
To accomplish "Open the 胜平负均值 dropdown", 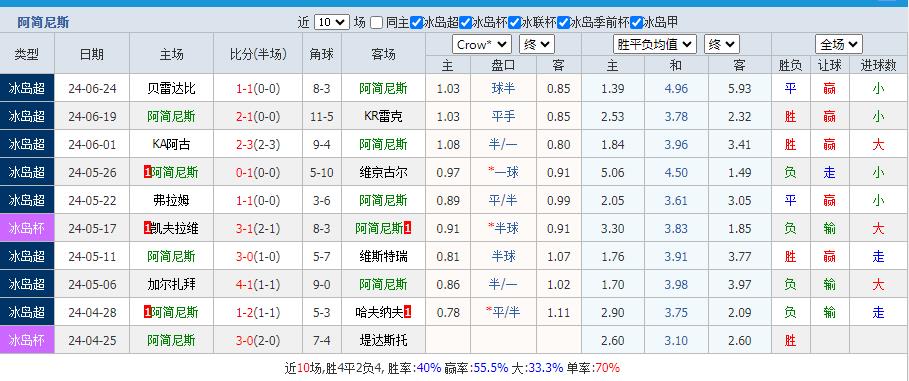I will pyautogui.click(x=655, y=45).
